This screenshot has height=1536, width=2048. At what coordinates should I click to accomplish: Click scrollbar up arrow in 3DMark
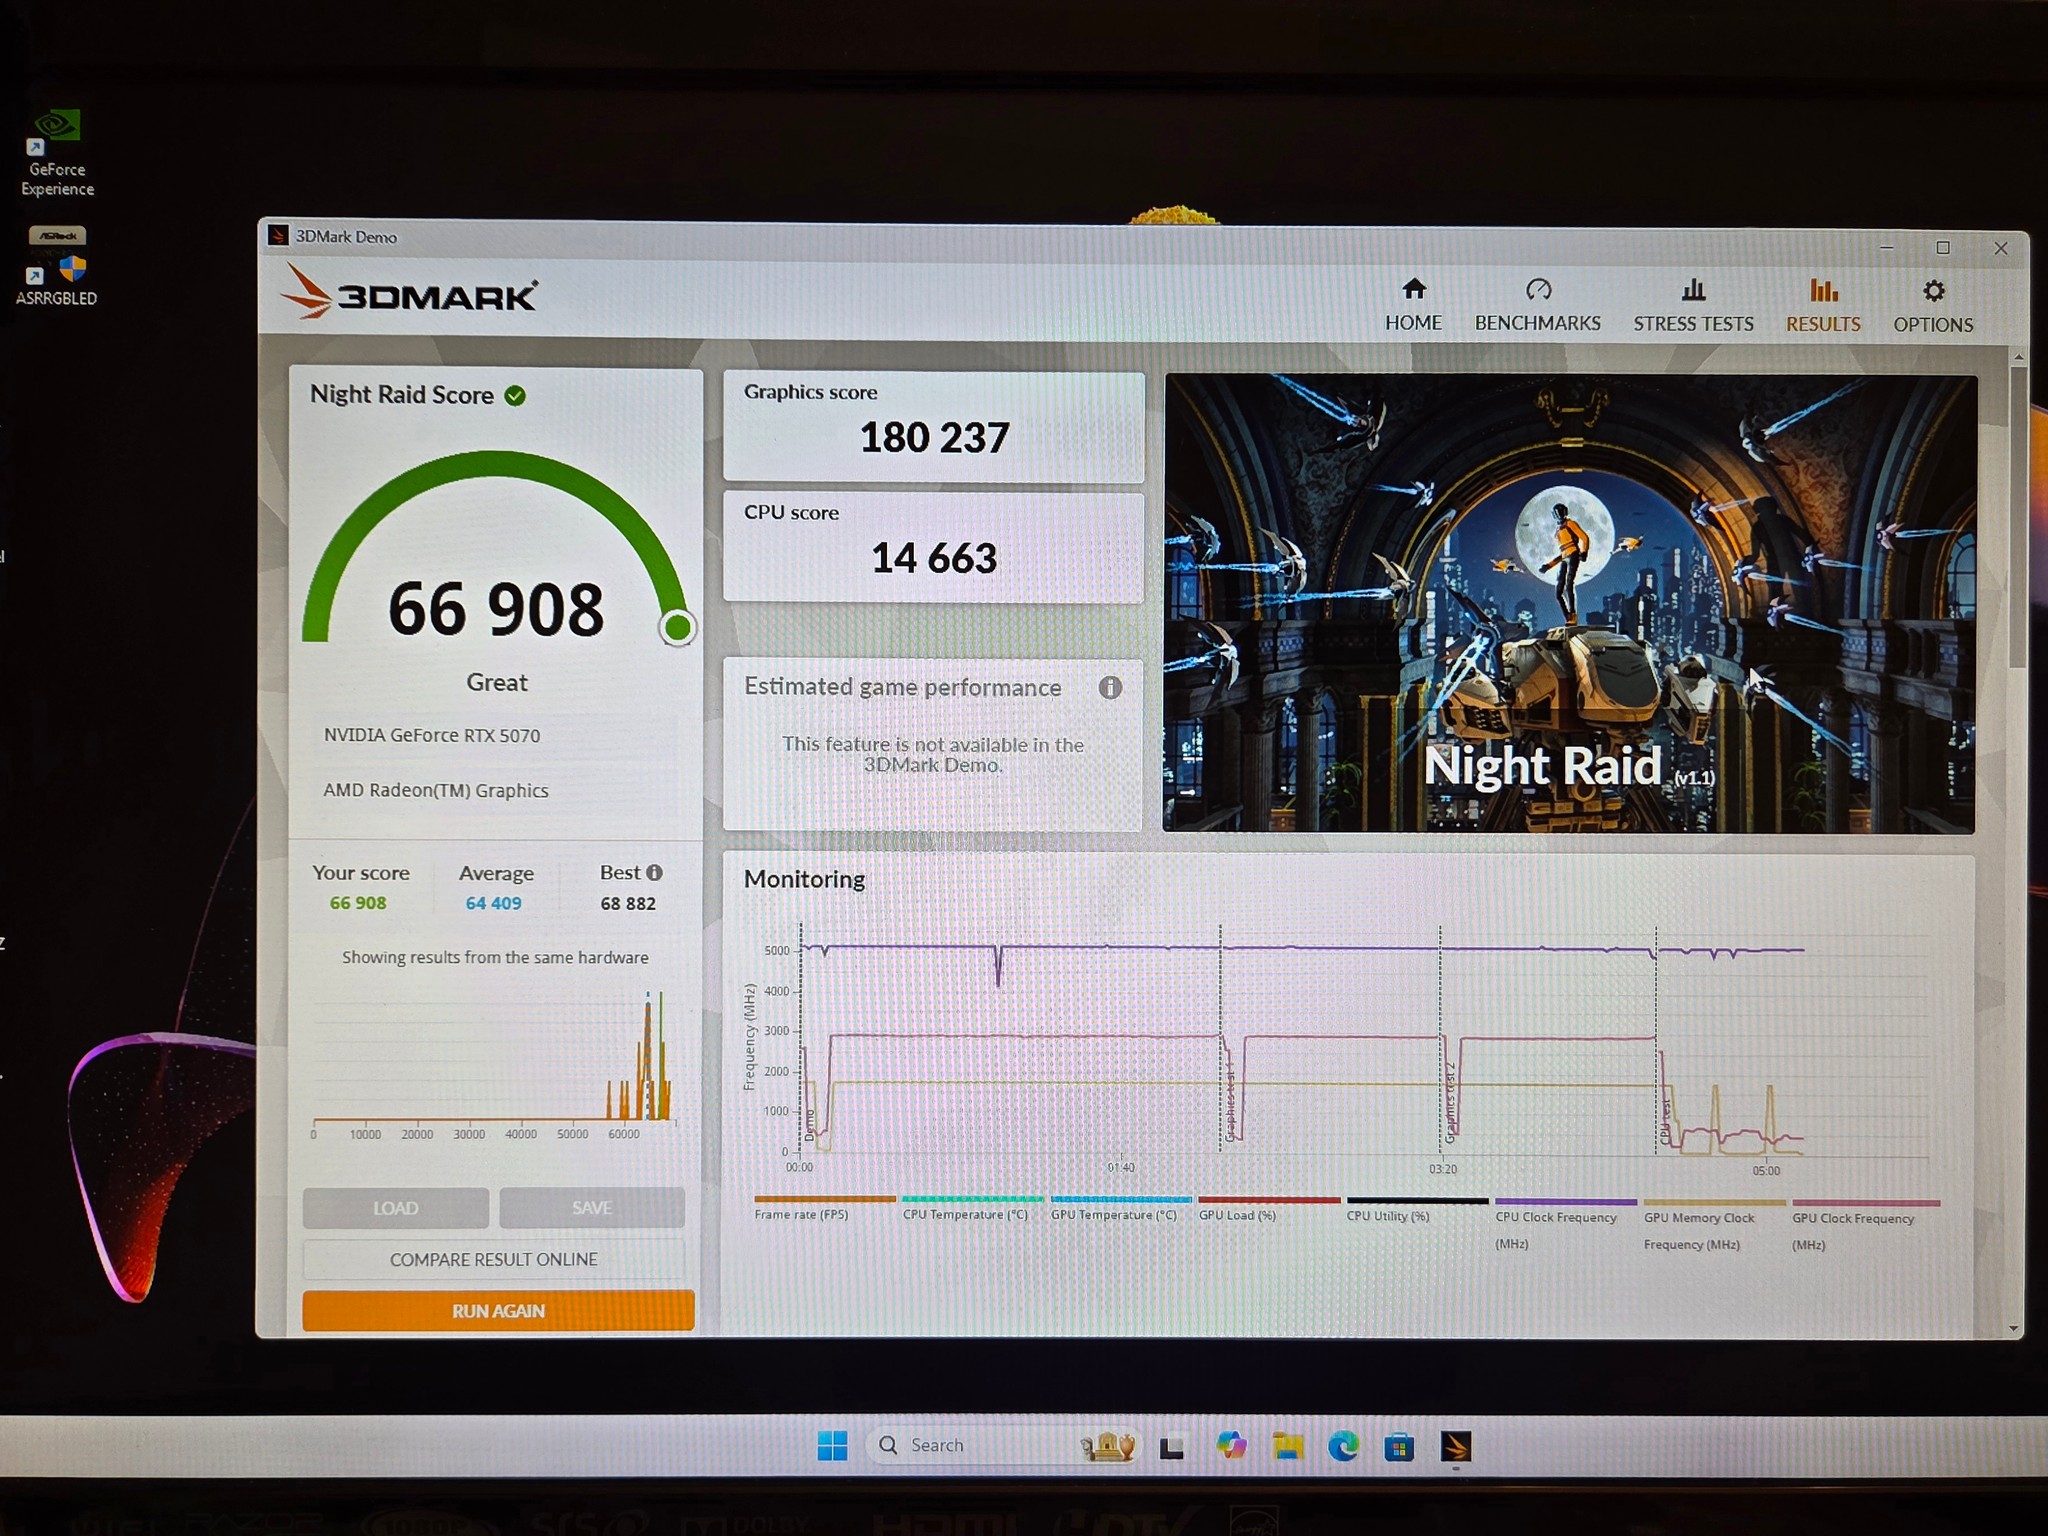click(2018, 356)
